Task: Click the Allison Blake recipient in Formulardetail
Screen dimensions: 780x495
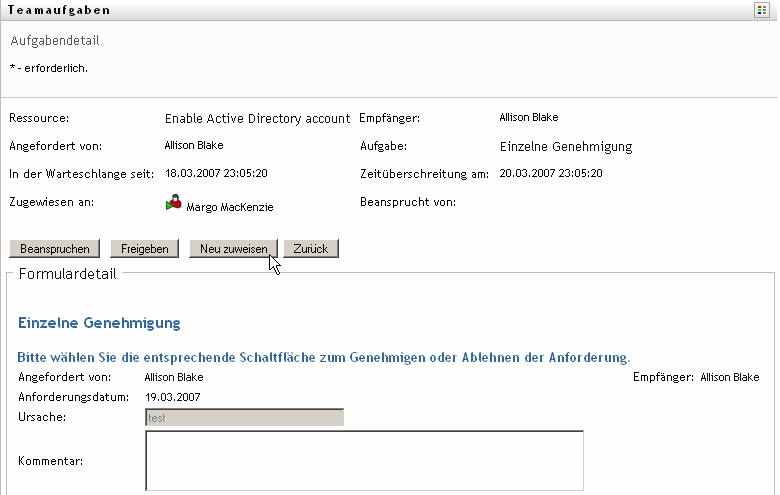Action: pyautogui.click(x=730, y=377)
